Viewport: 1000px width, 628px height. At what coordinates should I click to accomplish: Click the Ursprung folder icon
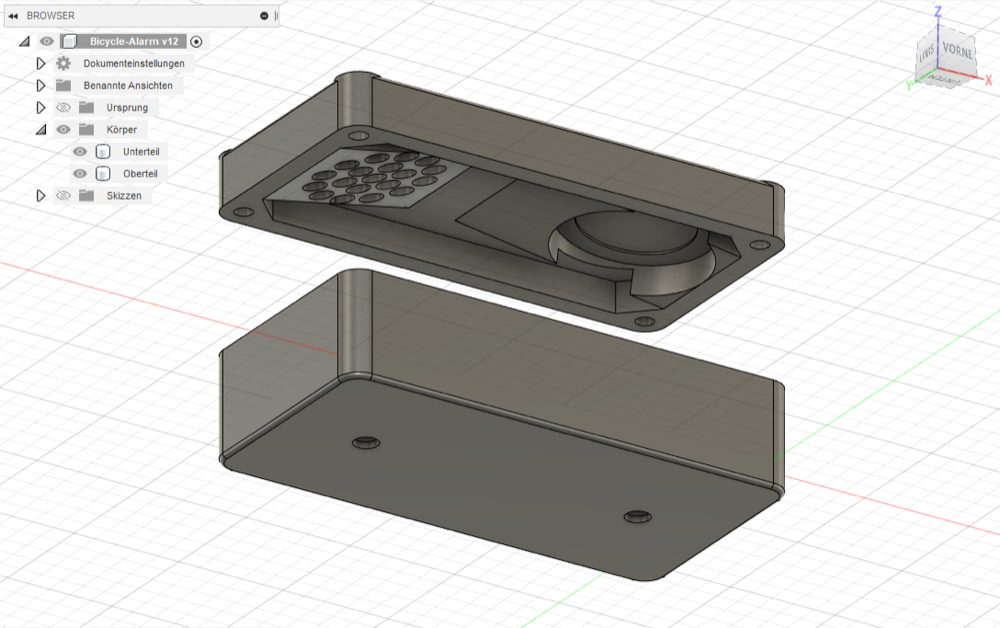87,107
